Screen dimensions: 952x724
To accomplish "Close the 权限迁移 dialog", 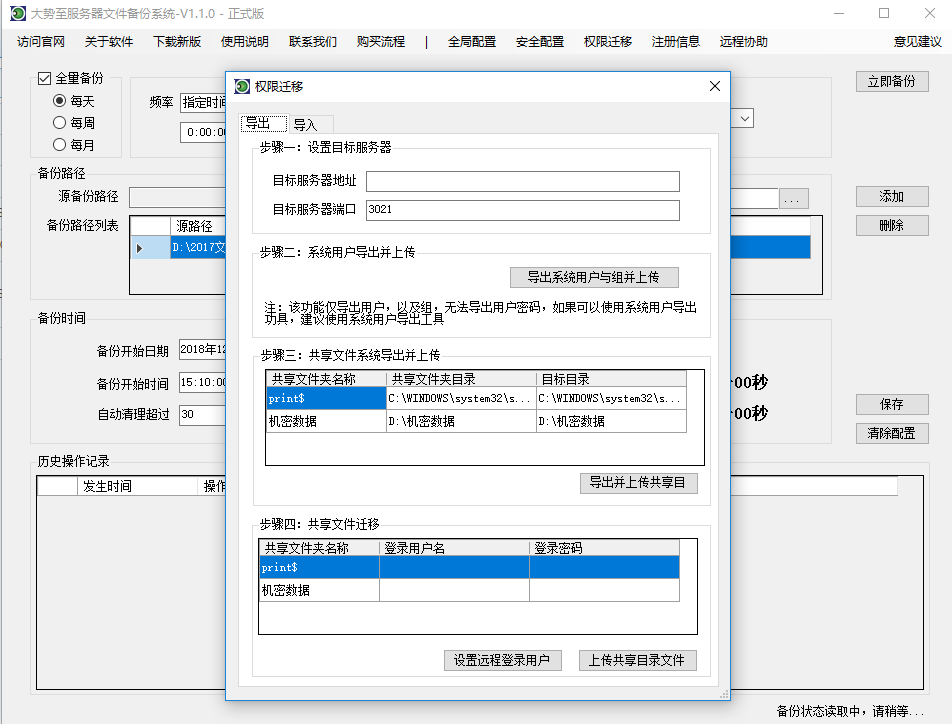I will [714, 87].
